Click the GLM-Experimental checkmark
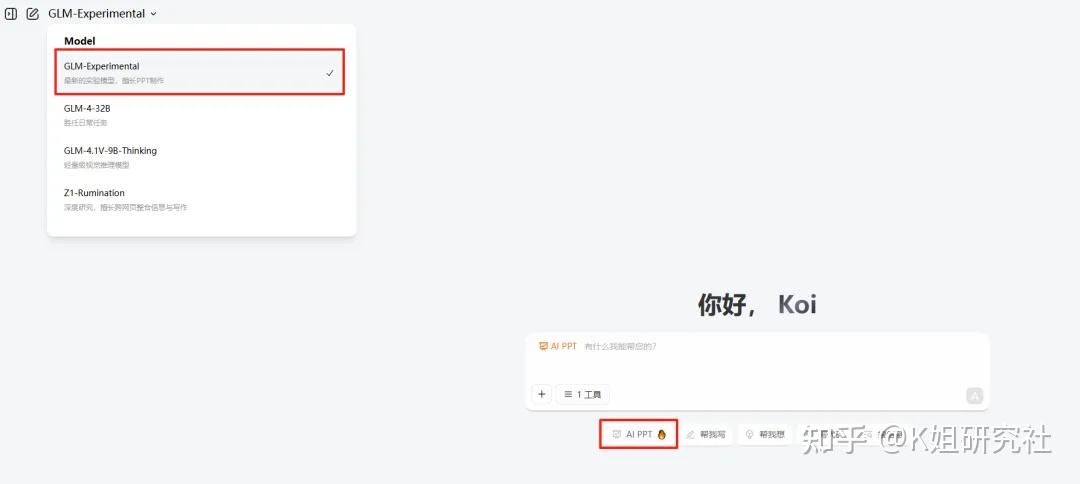Viewport: 1080px width, 484px height. coord(330,73)
